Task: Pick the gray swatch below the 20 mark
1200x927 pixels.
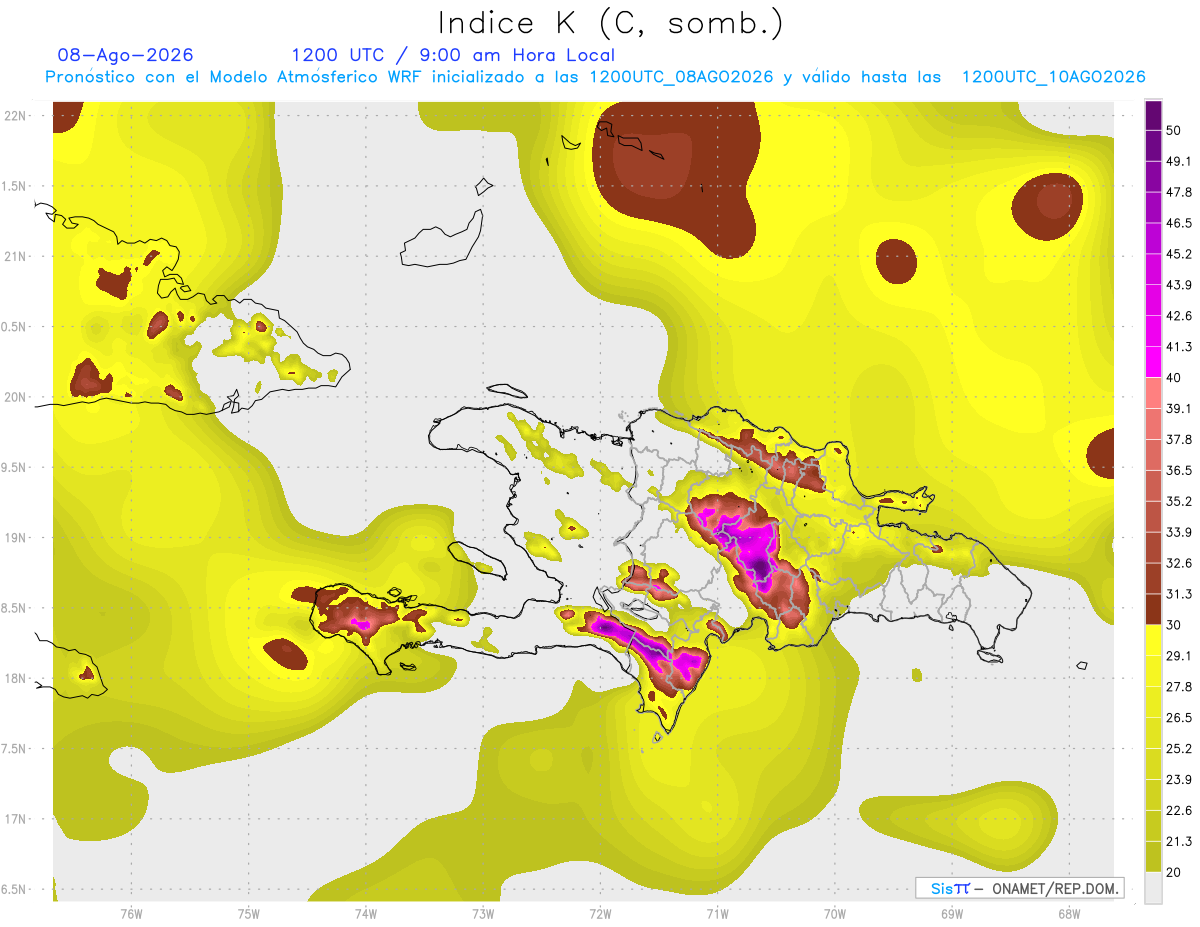Action: [x=1153, y=888]
